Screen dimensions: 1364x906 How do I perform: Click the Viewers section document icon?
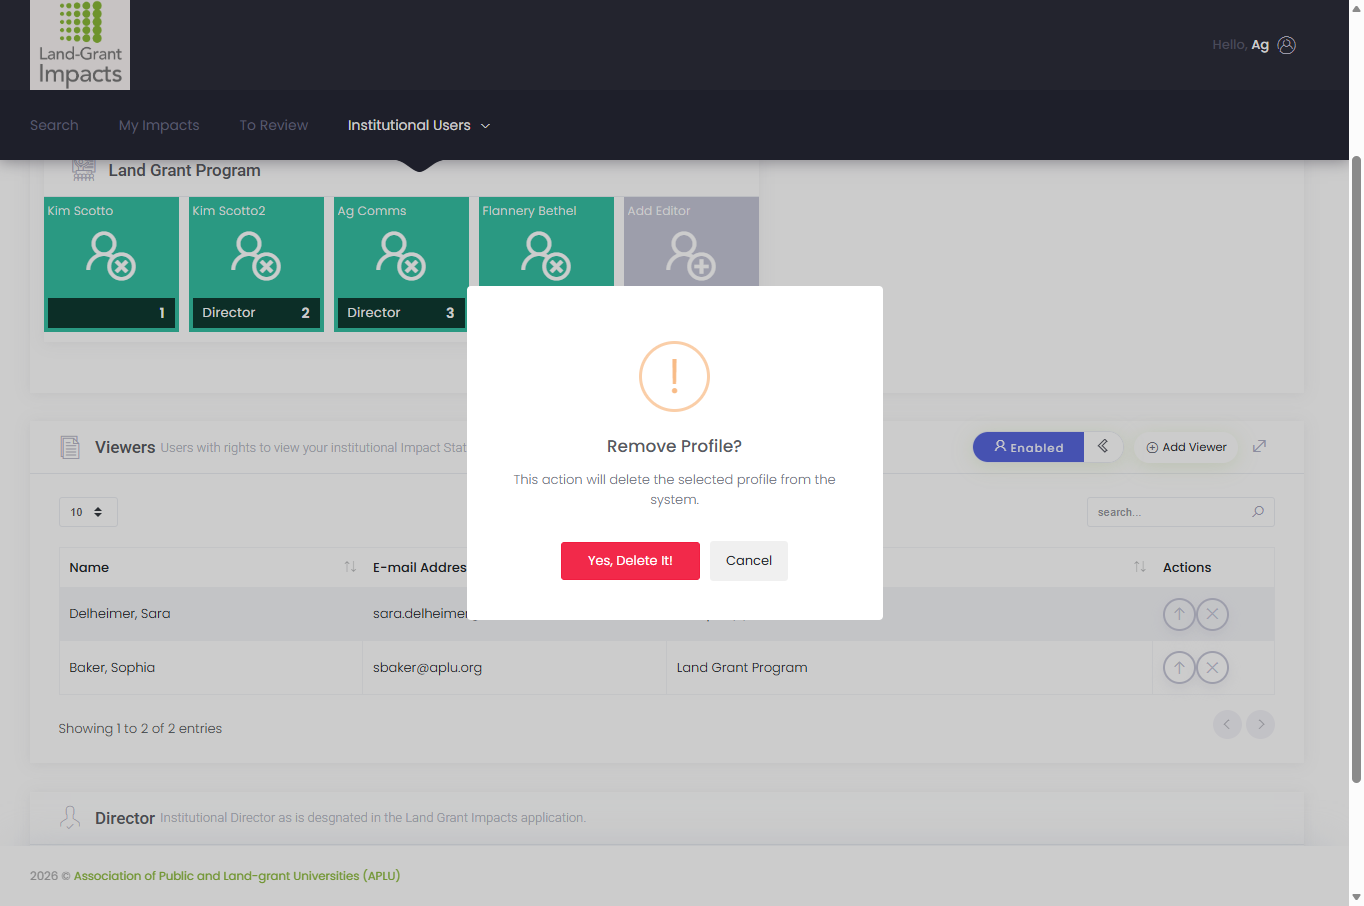(x=70, y=447)
